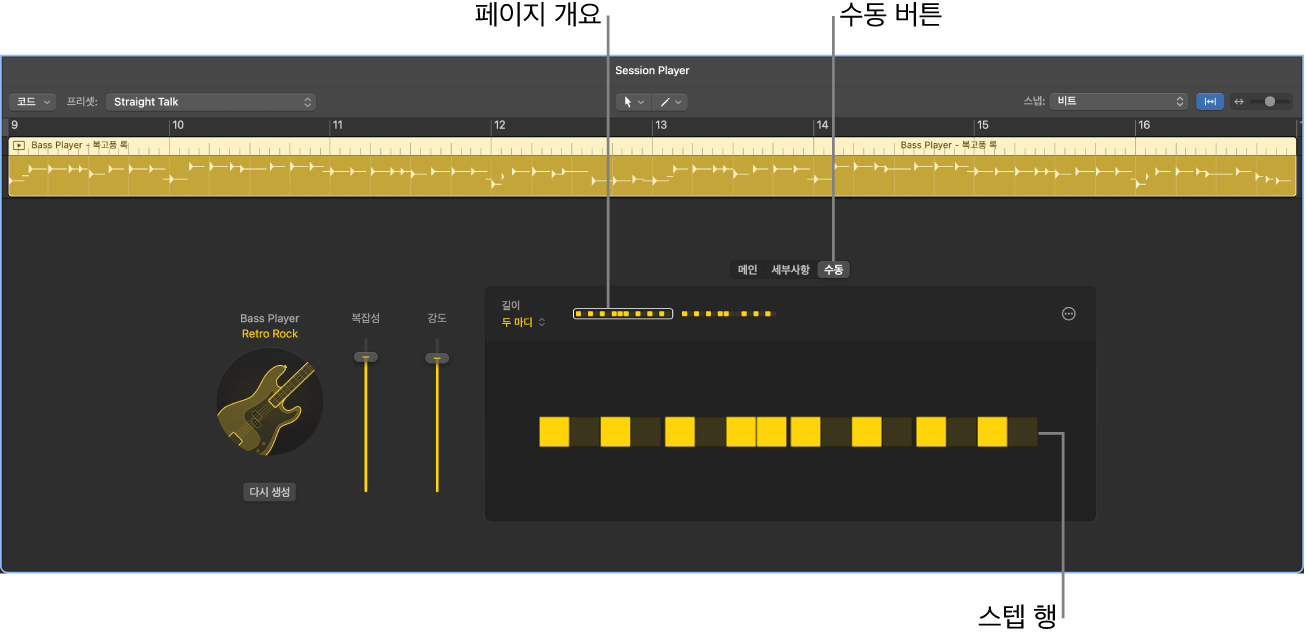Toggle the last step in step row
The height and width of the screenshot is (644, 1306).
coord(1023,432)
